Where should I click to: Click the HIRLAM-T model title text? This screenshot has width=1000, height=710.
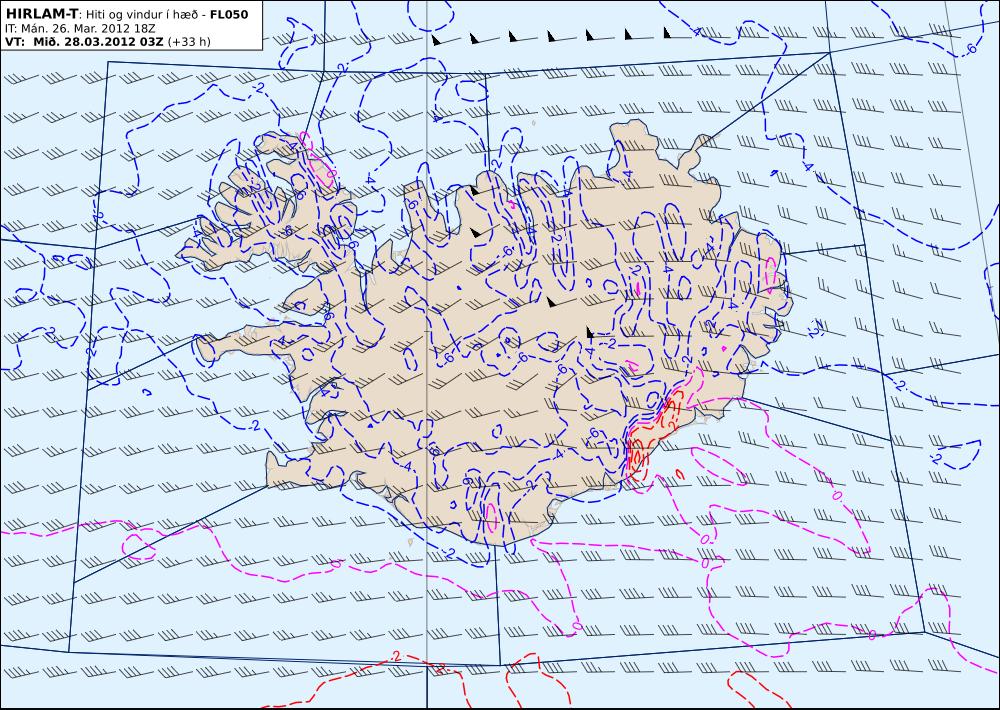tap(41, 14)
